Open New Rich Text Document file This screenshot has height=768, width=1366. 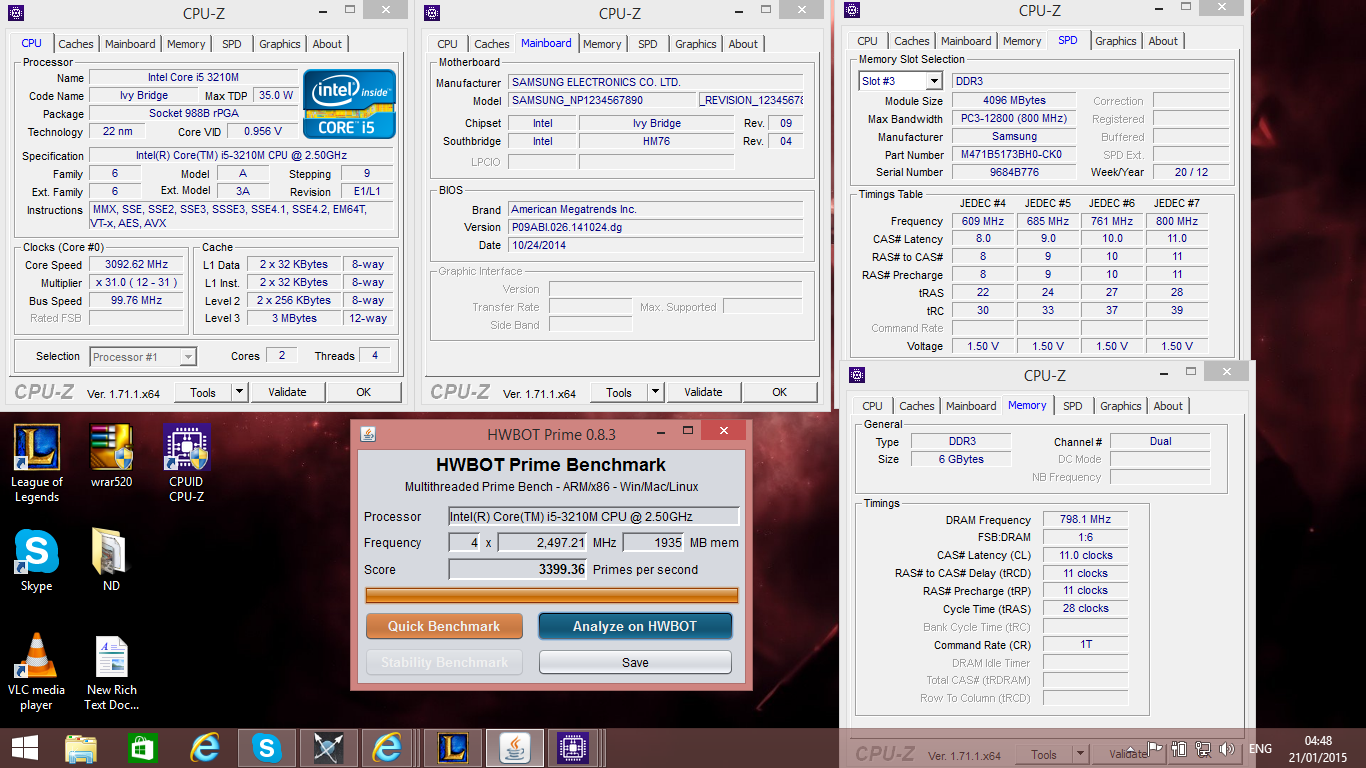111,672
